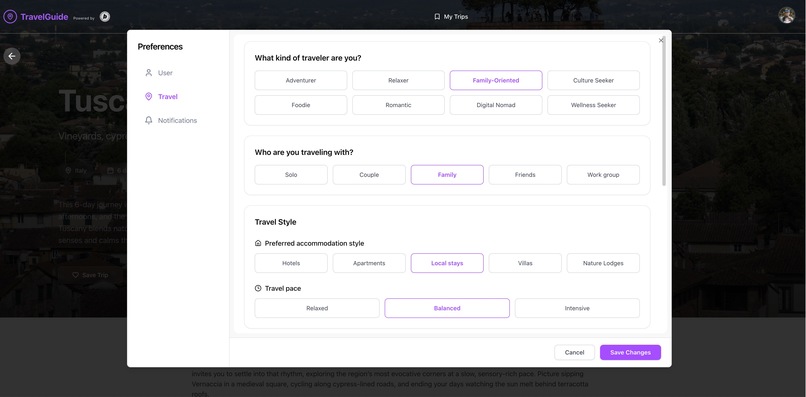Open the Notifications preferences tab
The image size is (806, 397).
point(178,120)
